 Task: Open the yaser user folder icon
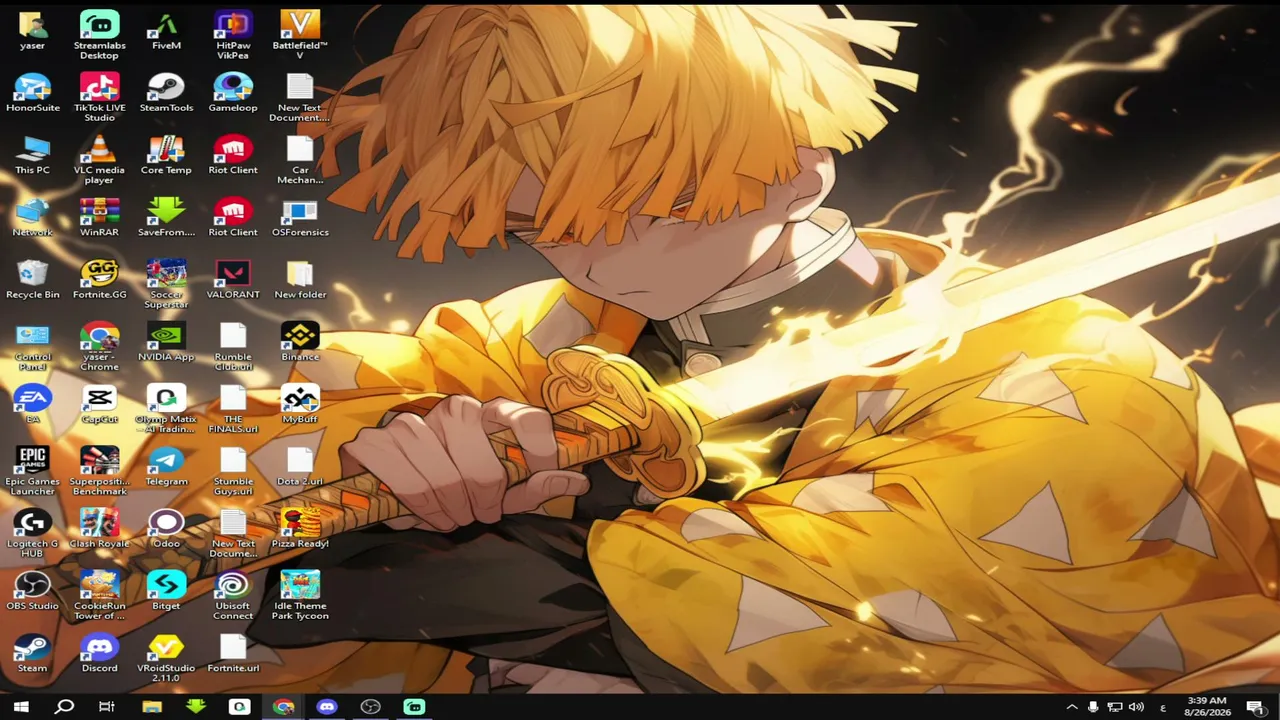pos(32,31)
